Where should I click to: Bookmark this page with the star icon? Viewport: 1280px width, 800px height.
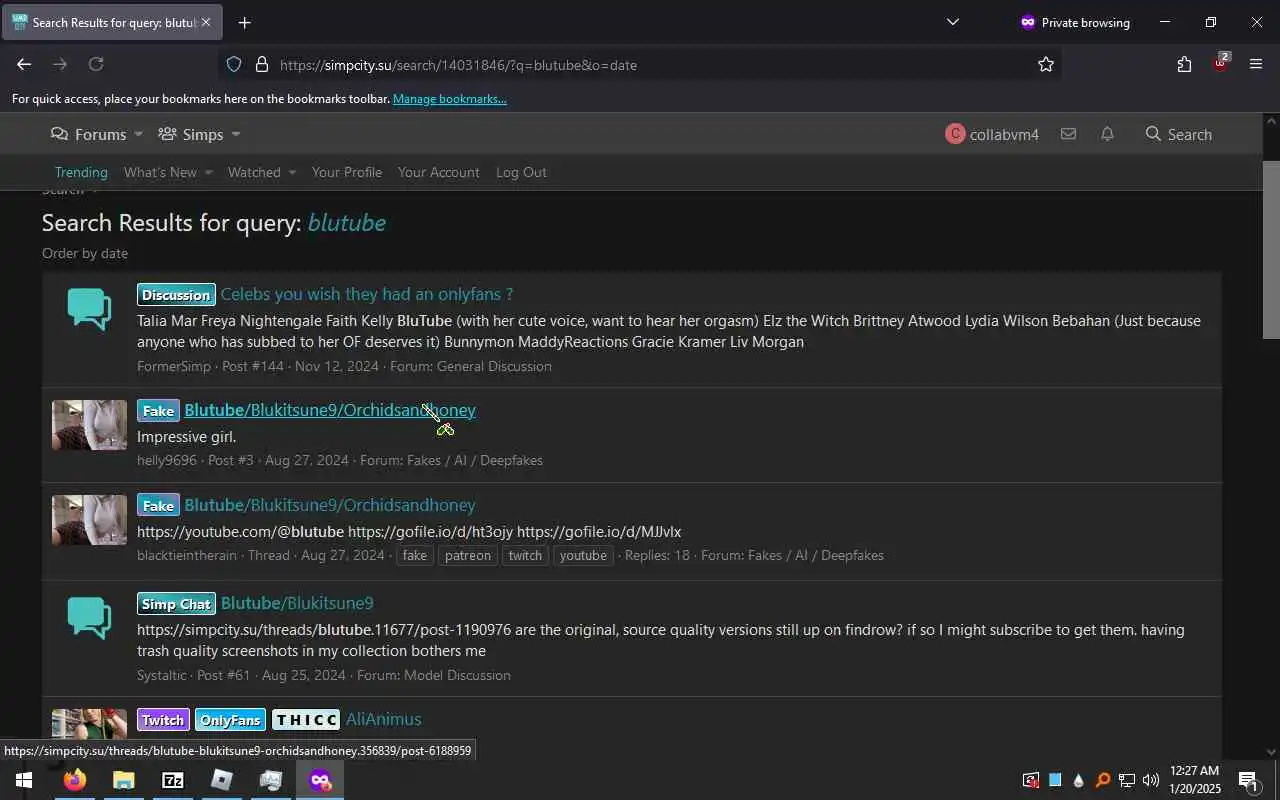tap(1046, 64)
